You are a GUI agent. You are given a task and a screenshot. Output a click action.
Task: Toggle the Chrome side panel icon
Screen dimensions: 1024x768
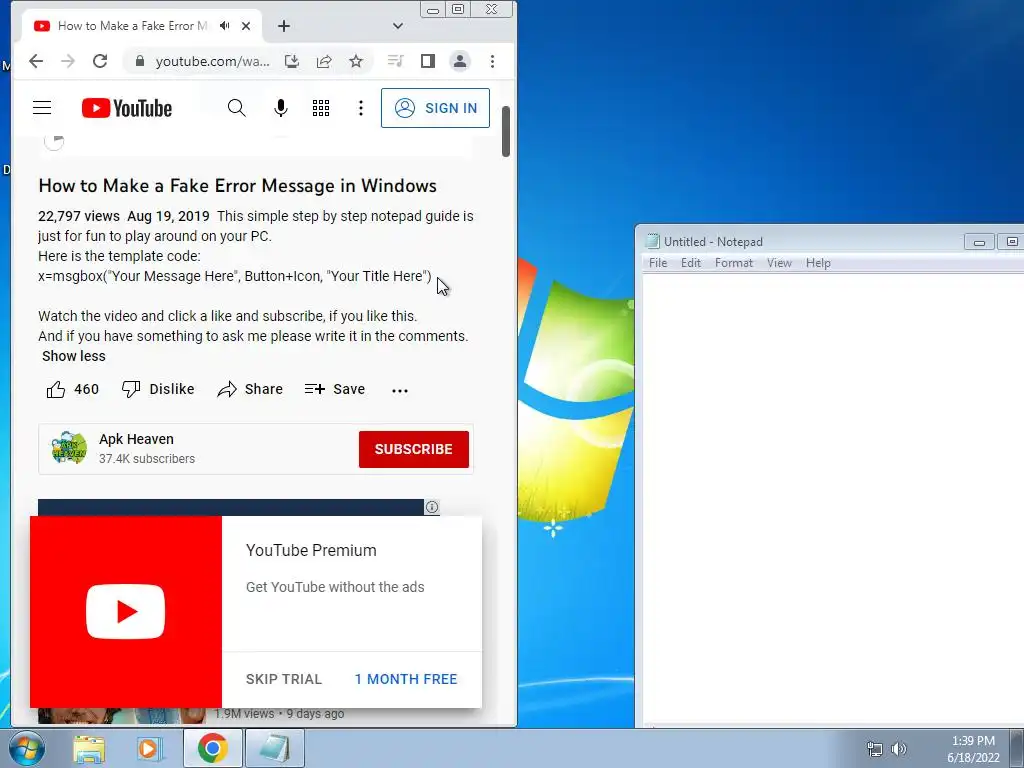click(x=428, y=61)
